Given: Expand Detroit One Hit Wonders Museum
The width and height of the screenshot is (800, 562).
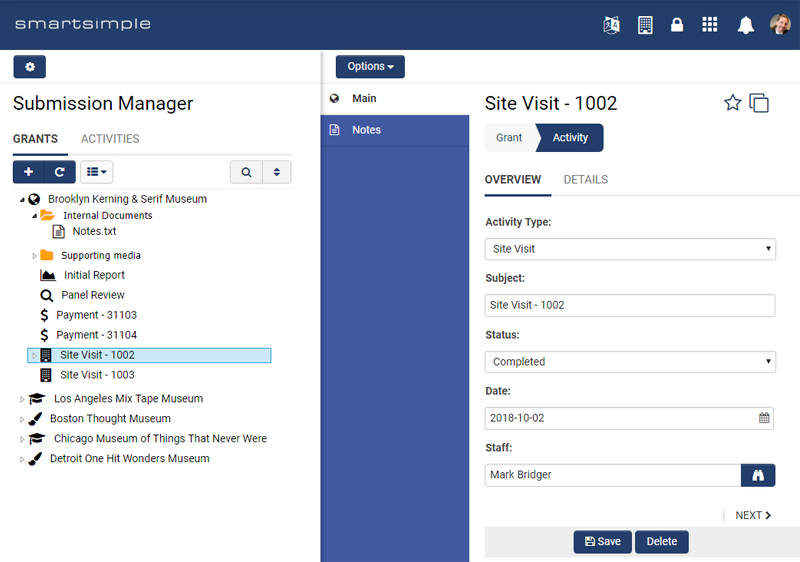Looking at the screenshot, I should point(22,459).
